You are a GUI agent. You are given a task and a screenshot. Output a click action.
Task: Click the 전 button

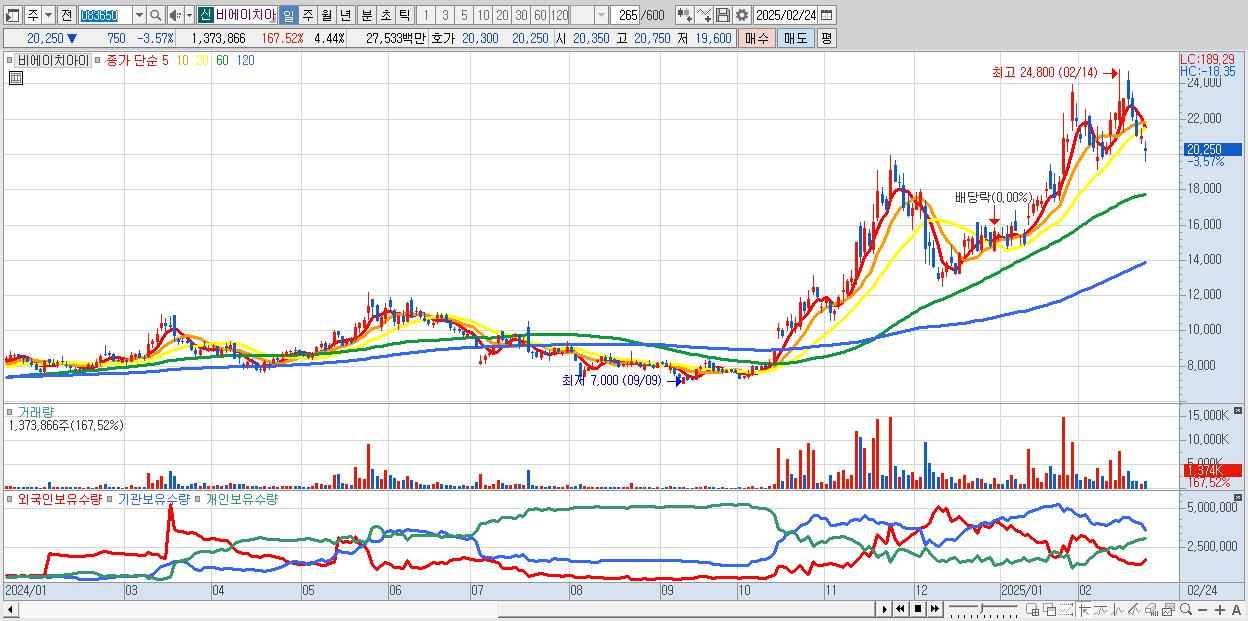(66, 15)
